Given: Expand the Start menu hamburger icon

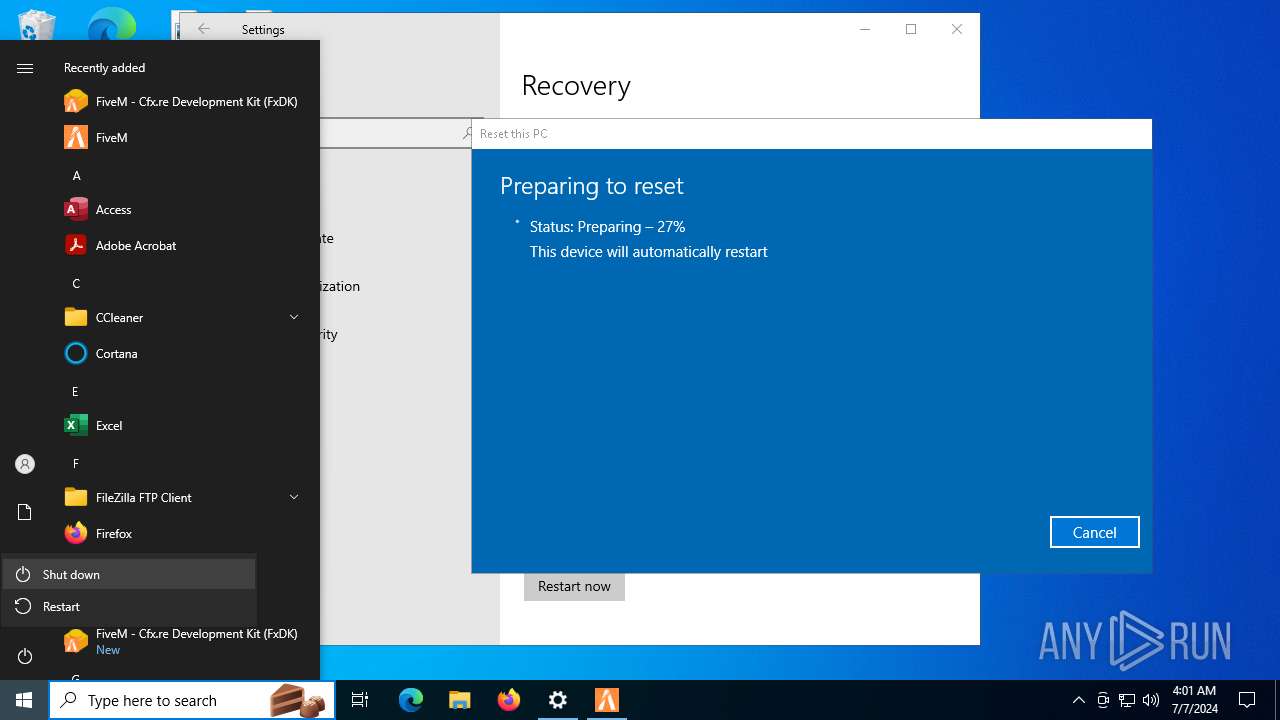Looking at the screenshot, I should pyautogui.click(x=25, y=68).
